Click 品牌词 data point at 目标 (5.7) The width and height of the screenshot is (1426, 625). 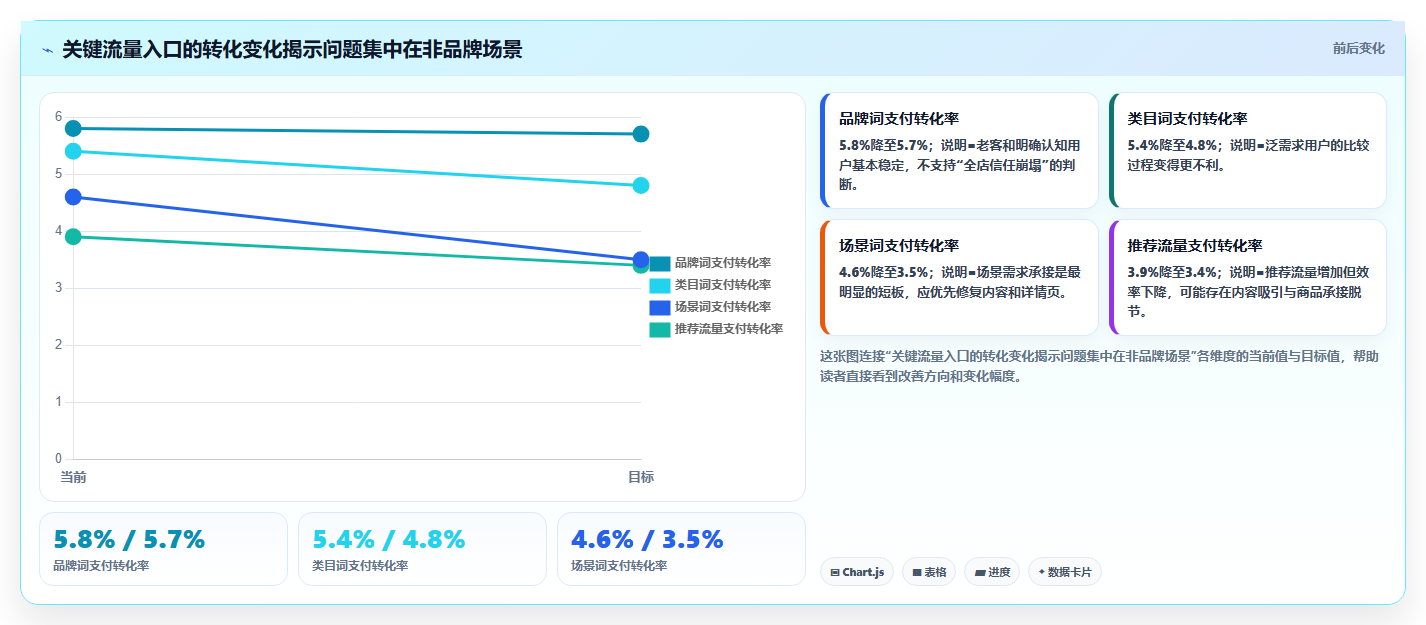coord(641,134)
